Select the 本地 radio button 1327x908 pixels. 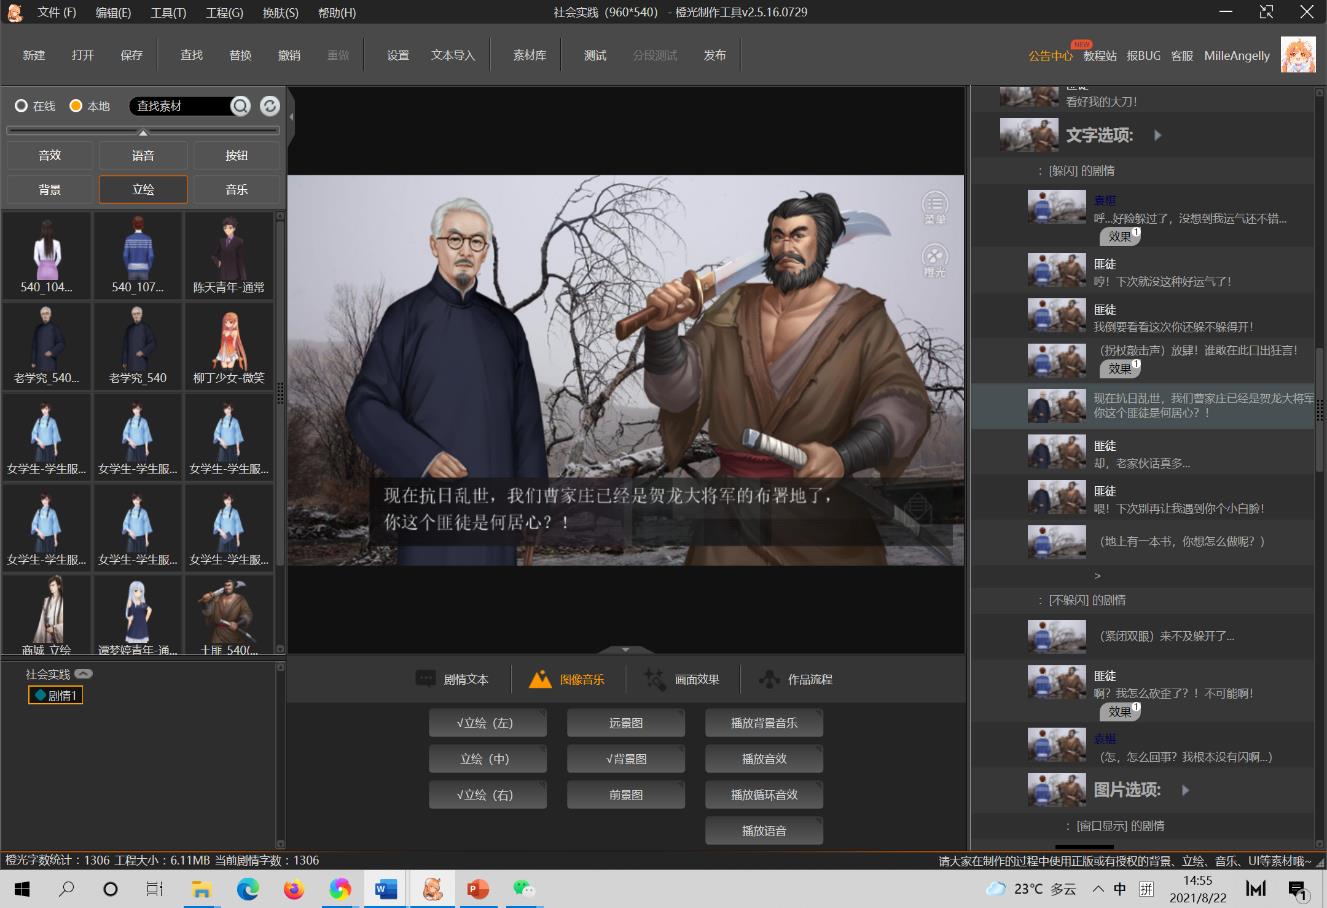click(x=76, y=106)
